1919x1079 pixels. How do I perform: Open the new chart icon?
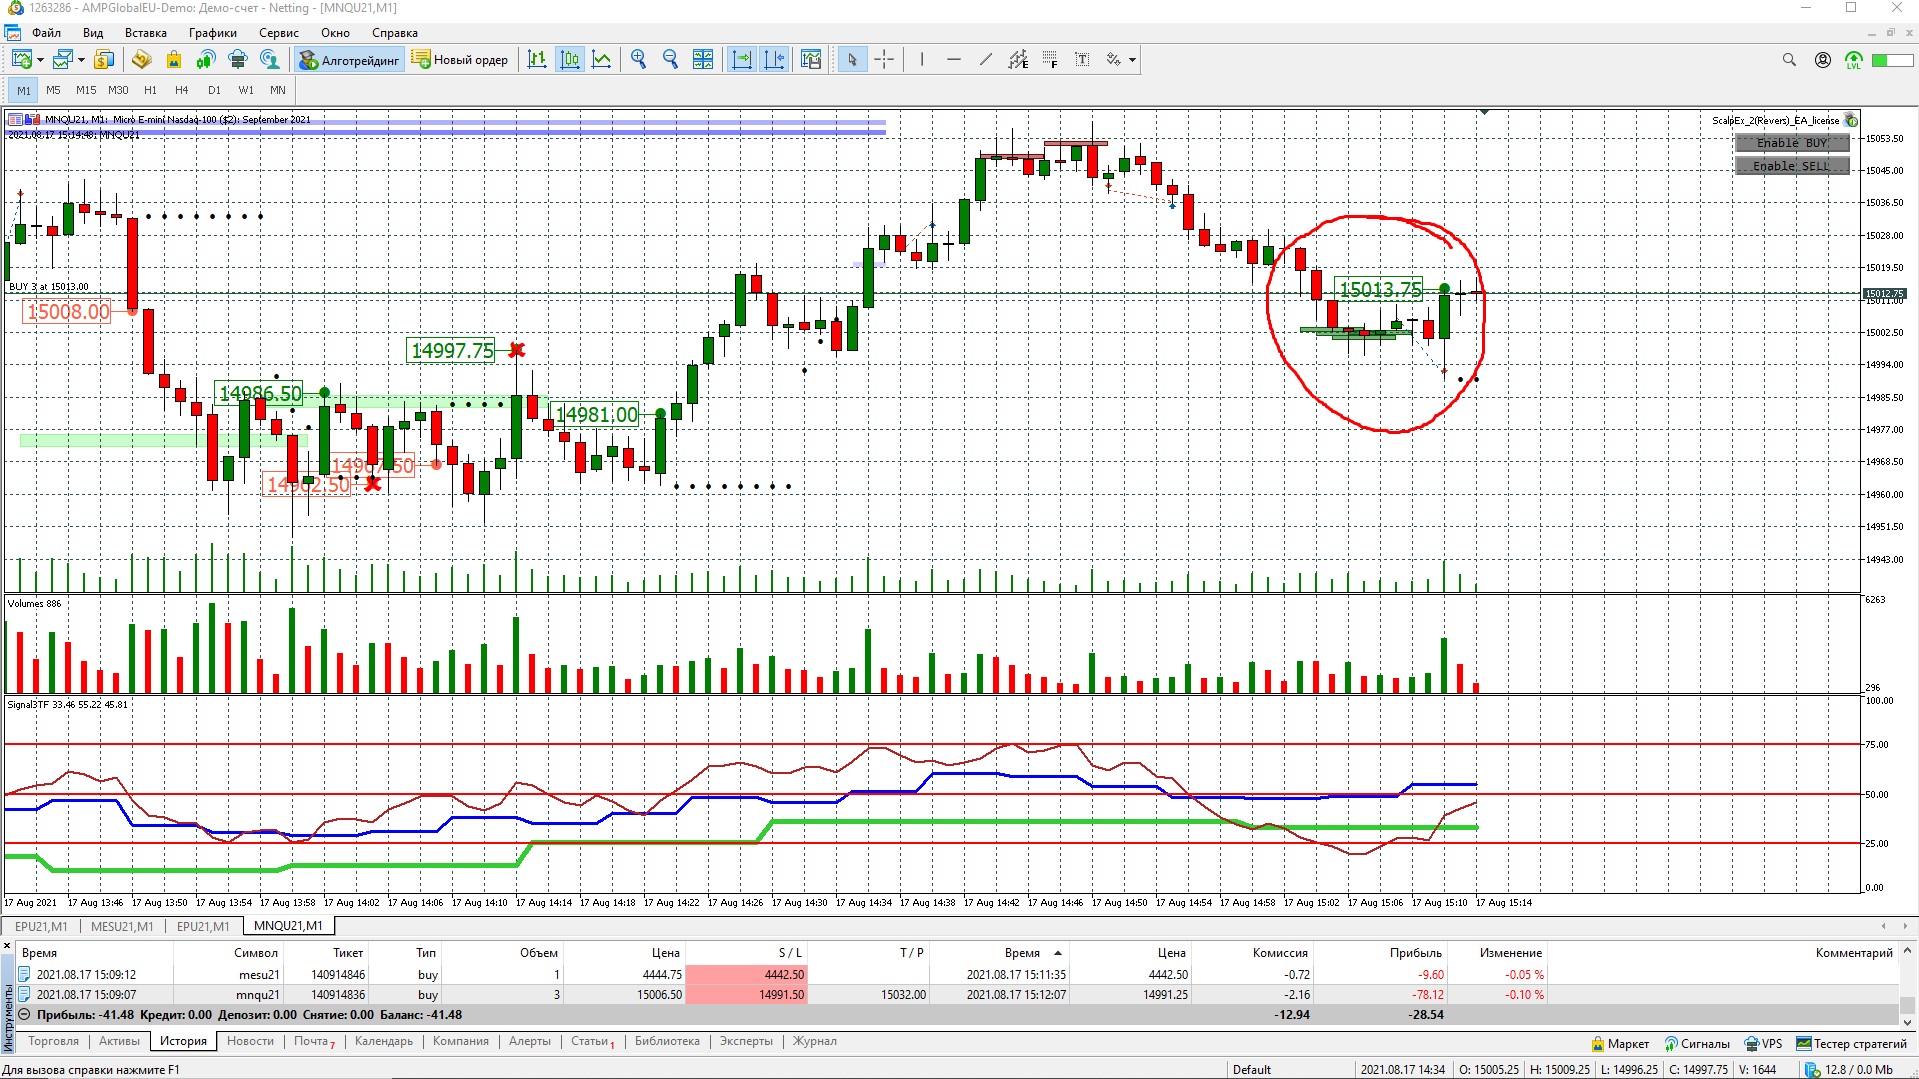coord(21,60)
